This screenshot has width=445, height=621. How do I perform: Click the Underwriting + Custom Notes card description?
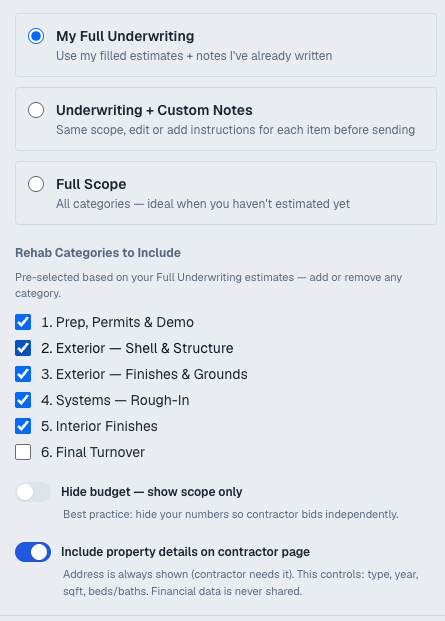(236, 130)
